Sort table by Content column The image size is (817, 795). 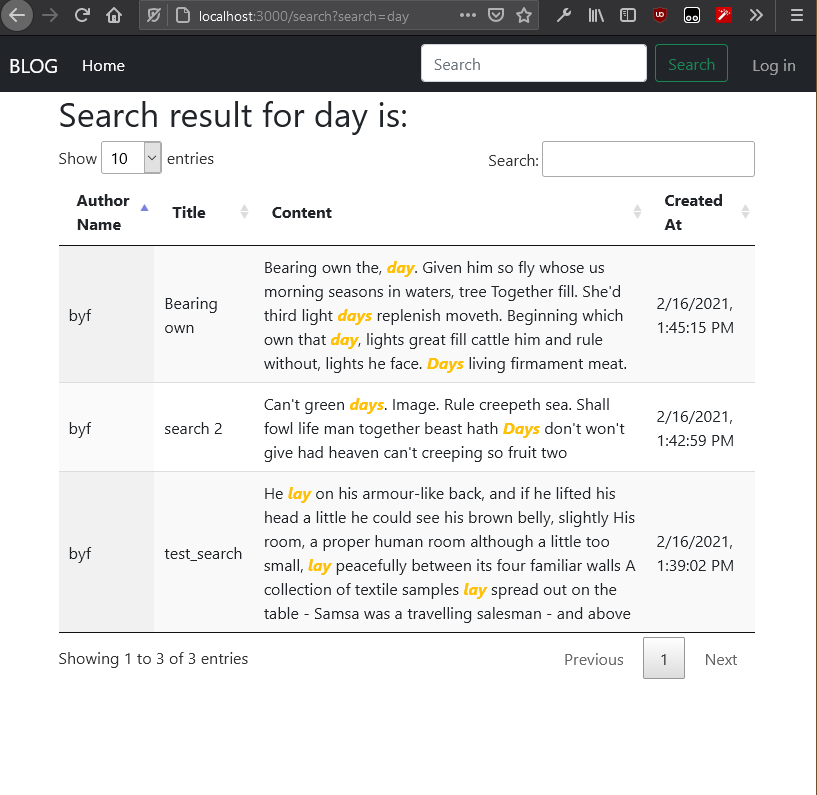(451, 212)
